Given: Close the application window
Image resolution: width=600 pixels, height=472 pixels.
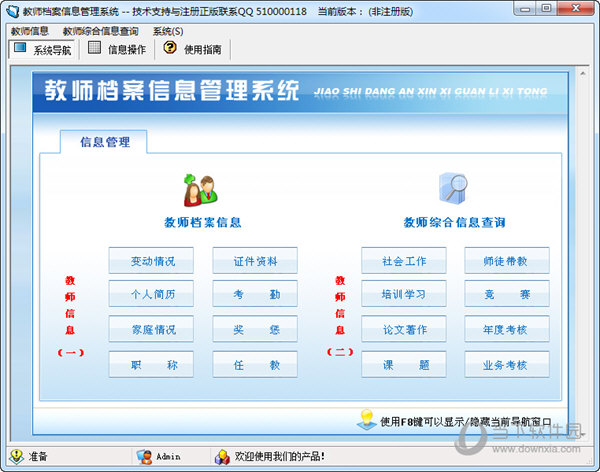Looking at the screenshot, I should (x=576, y=8).
